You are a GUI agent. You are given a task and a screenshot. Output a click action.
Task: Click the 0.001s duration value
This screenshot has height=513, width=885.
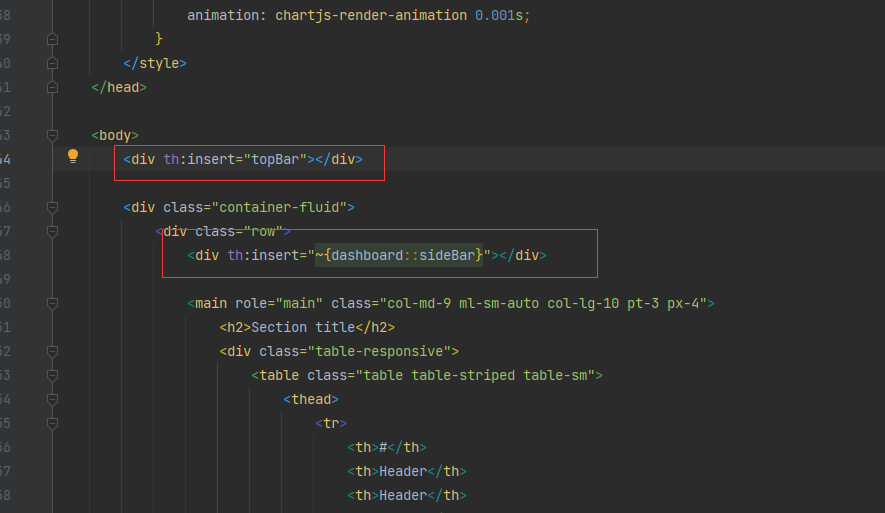tap(499, 15)
